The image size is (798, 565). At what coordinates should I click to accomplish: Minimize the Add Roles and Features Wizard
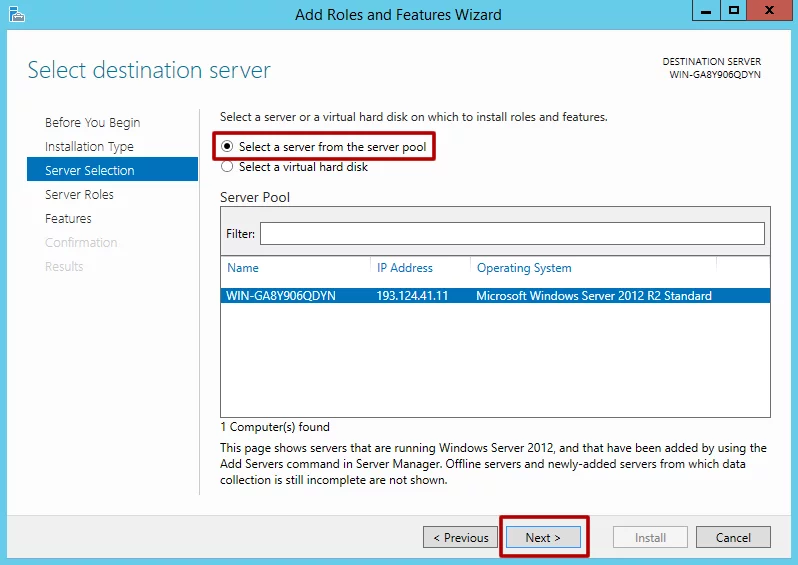tap(705, 11)
